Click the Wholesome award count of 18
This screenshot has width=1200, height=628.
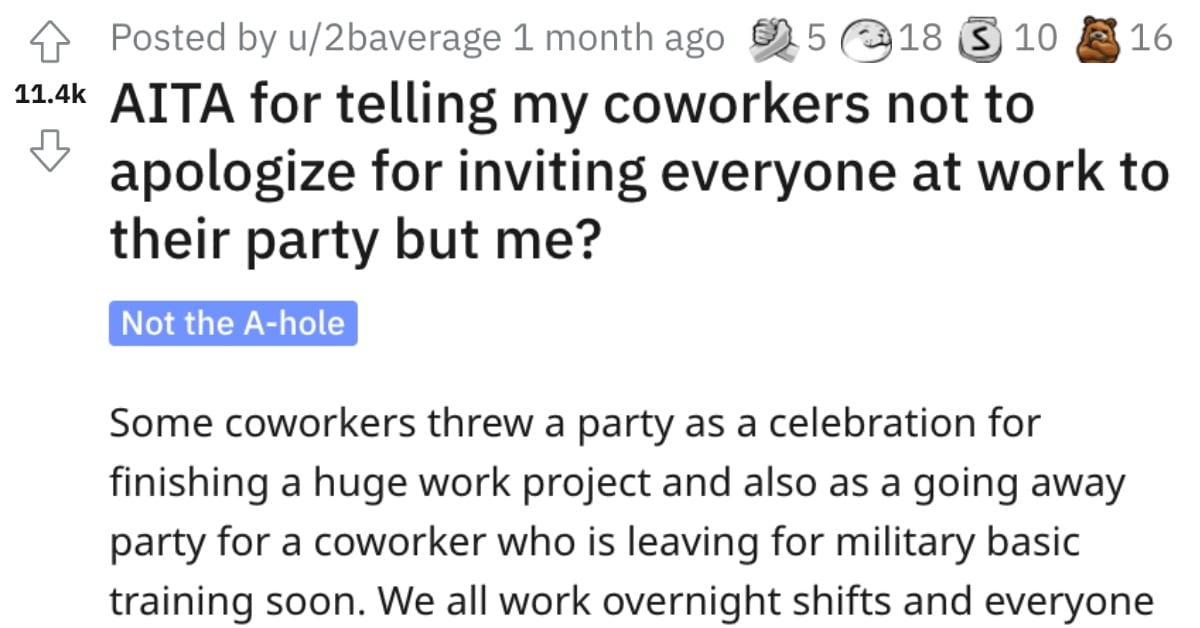[x=921, y=36]
